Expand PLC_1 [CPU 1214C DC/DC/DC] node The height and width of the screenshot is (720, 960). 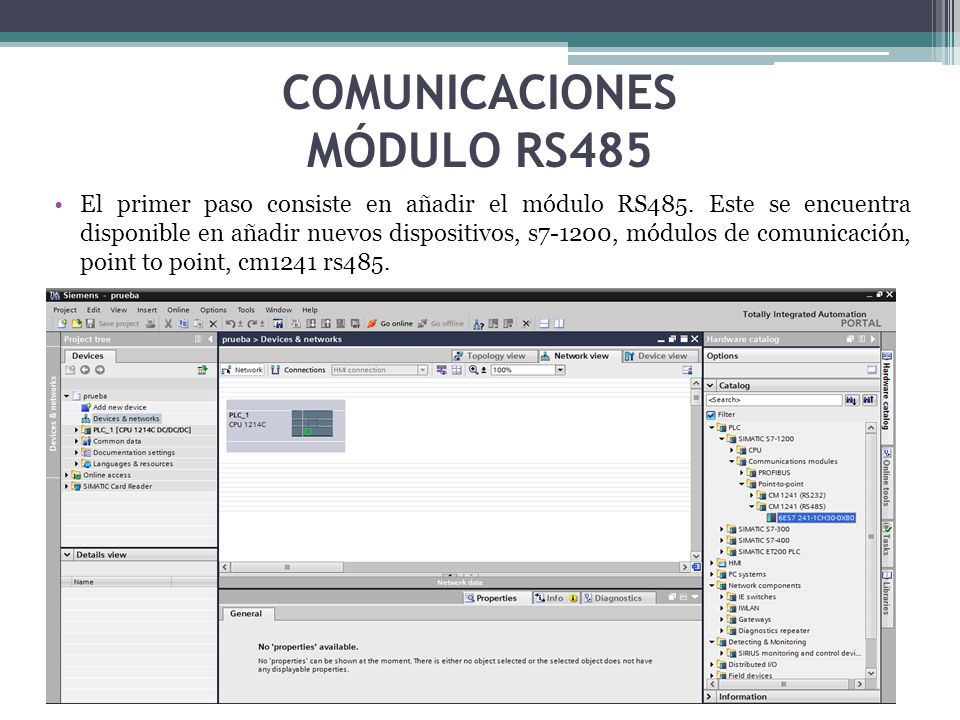(x=77, y=430)
